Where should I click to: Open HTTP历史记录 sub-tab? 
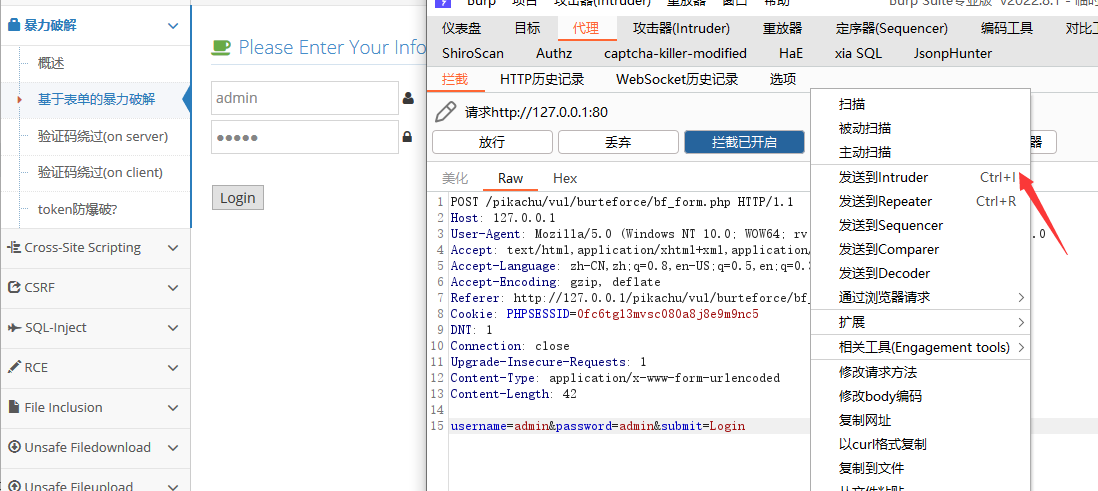pos(542,79)
